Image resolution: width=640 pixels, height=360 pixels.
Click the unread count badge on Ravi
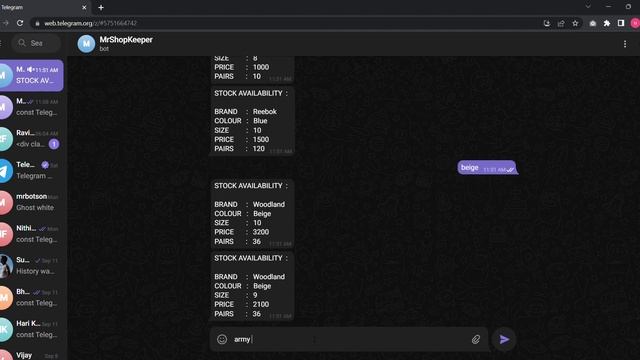(x=54, y=144)
